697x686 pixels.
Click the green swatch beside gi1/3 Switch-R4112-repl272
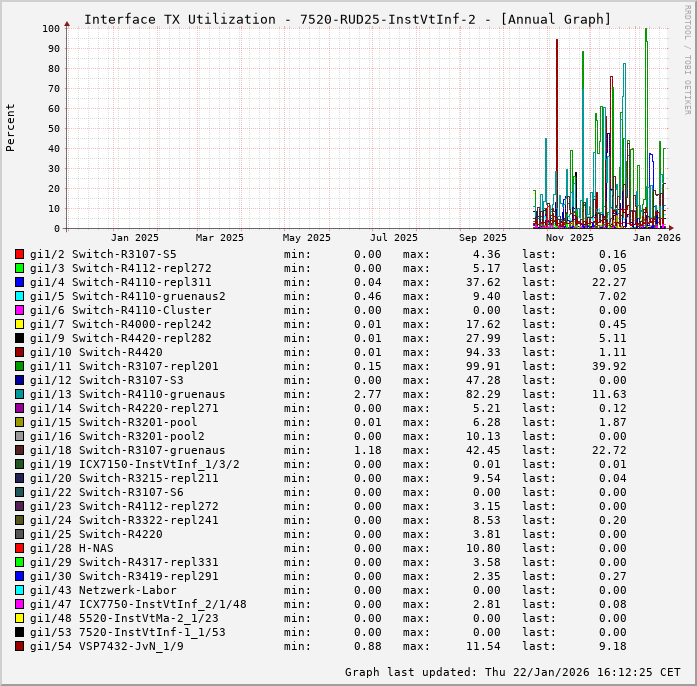tap(19, 268)
